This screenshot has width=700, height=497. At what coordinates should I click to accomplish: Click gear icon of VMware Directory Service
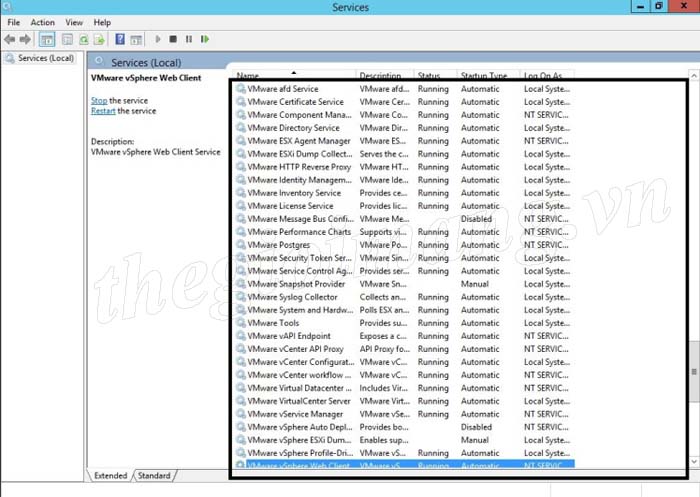[x=241, y=128]
